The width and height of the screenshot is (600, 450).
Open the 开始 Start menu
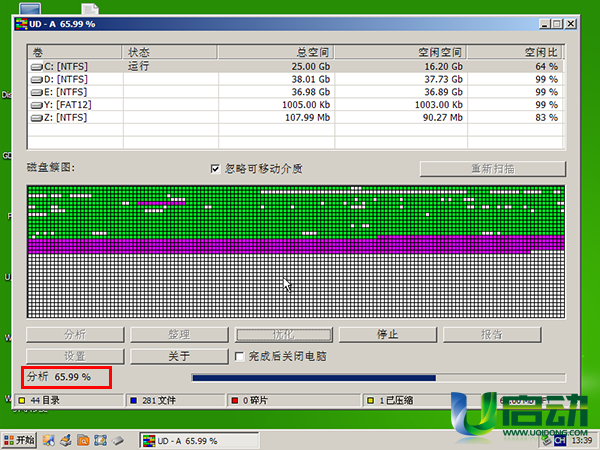19,440
